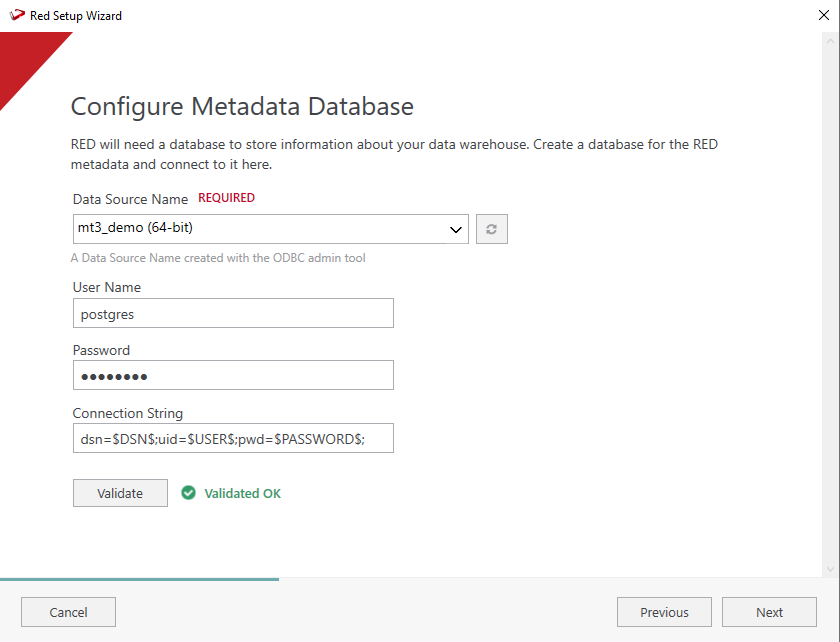
Task: Click the Cancel button
Action: (68, 612)
